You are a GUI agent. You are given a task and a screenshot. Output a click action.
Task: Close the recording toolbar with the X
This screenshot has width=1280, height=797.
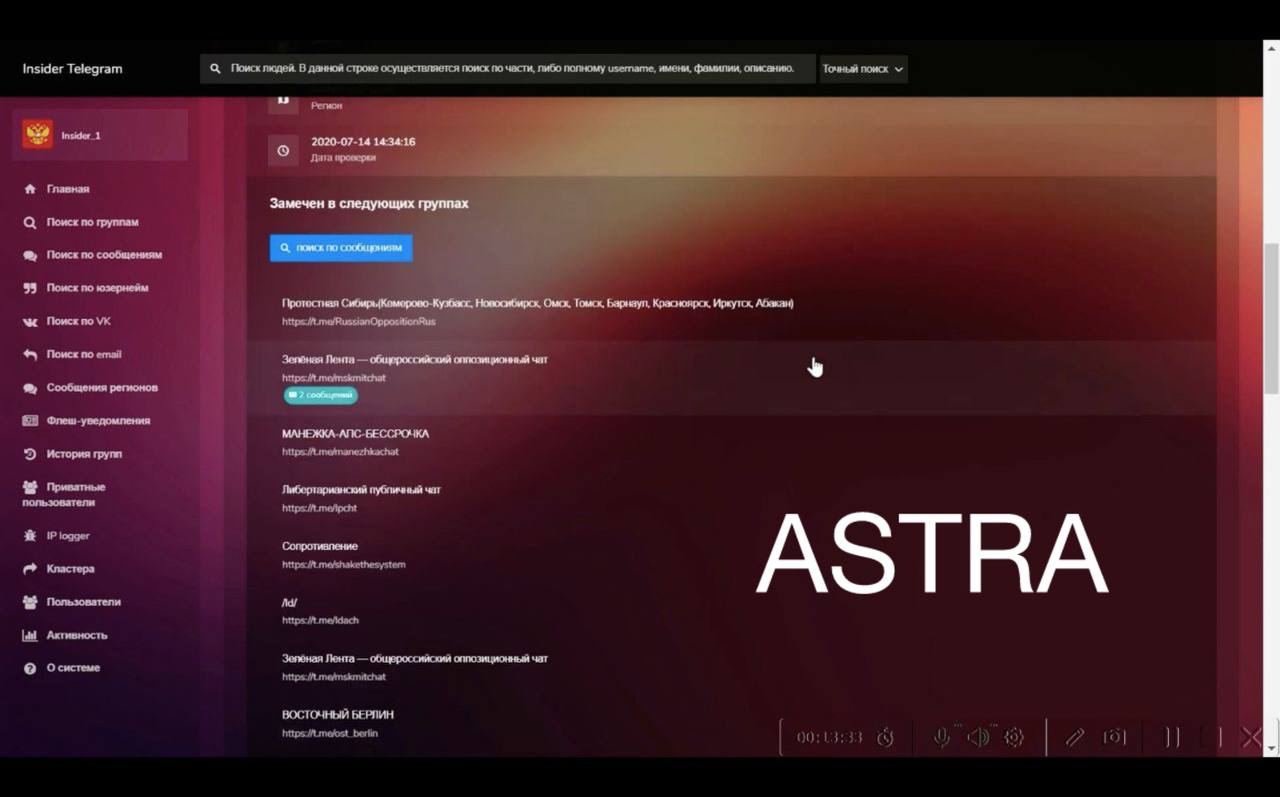tap(1251, 737)
